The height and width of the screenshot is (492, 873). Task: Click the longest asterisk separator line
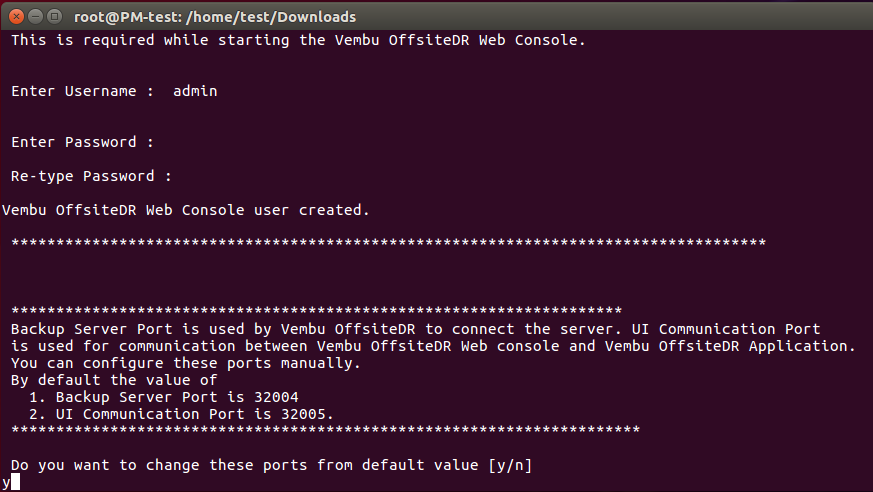[x=389, y=243]
